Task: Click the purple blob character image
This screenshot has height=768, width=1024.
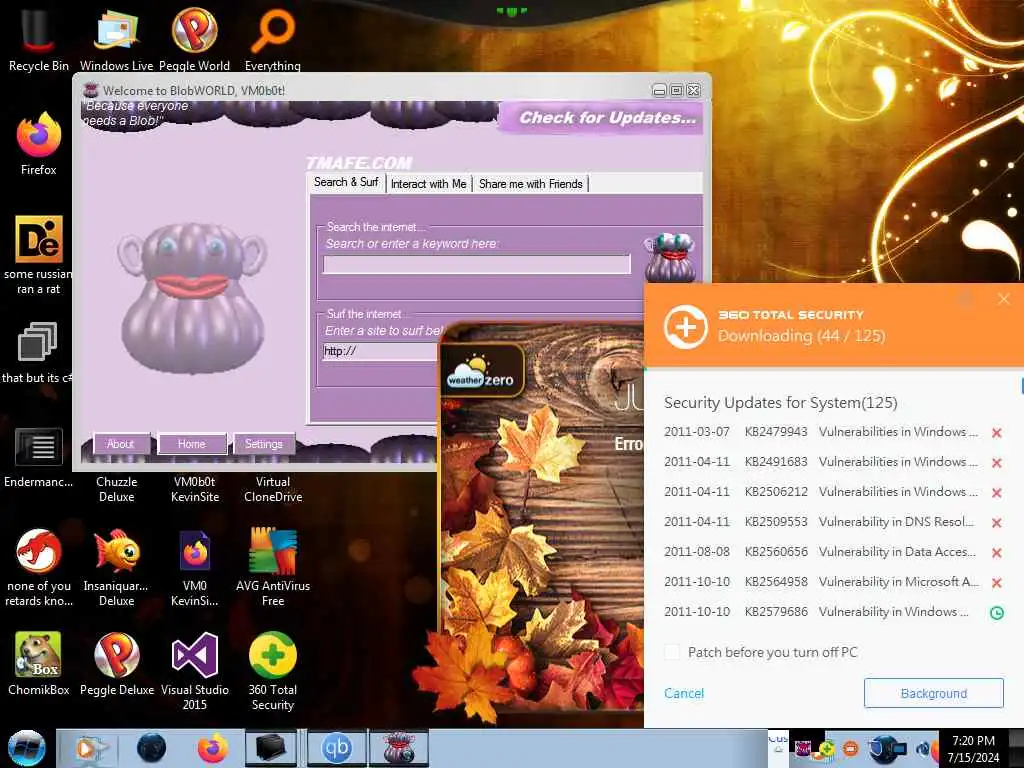Action: pyautogui.click(x=192, y=298)
